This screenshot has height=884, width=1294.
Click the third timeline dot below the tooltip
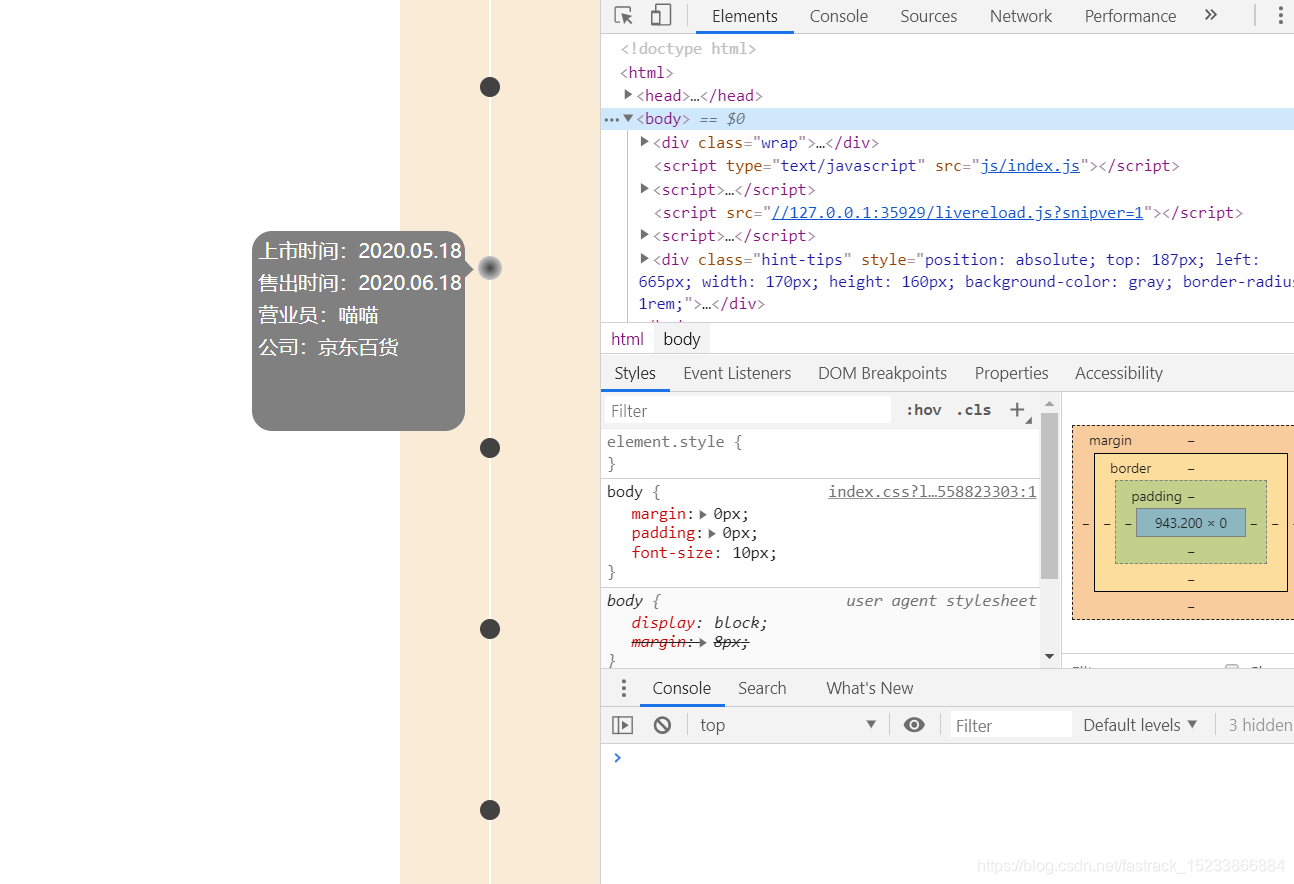[490, 448]
